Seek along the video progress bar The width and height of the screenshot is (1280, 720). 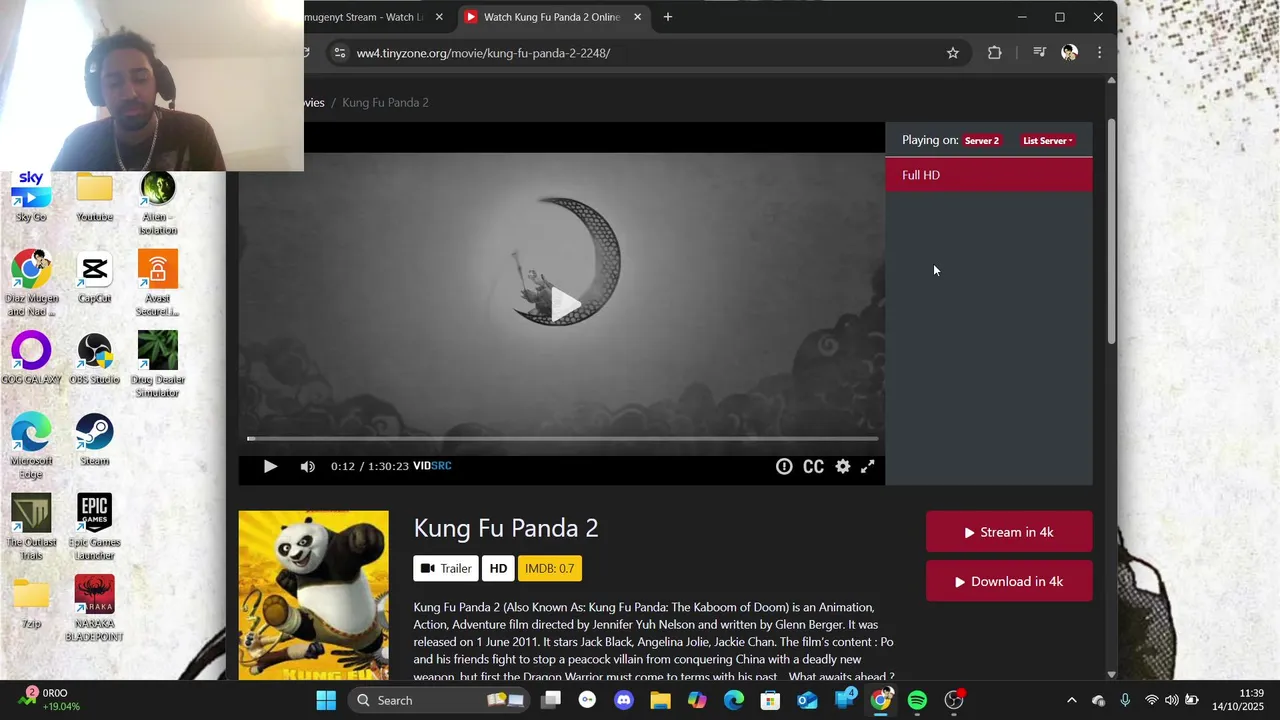point(563,438)
